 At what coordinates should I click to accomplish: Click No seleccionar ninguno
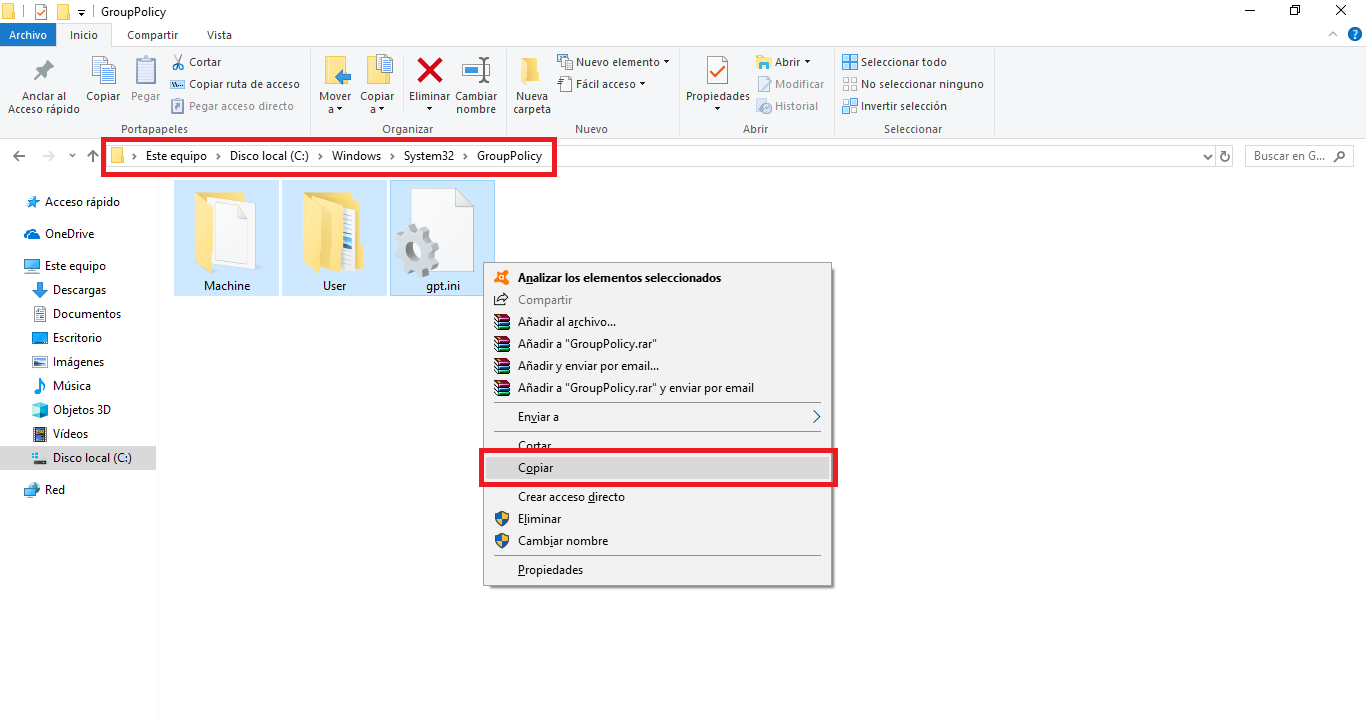913,84
